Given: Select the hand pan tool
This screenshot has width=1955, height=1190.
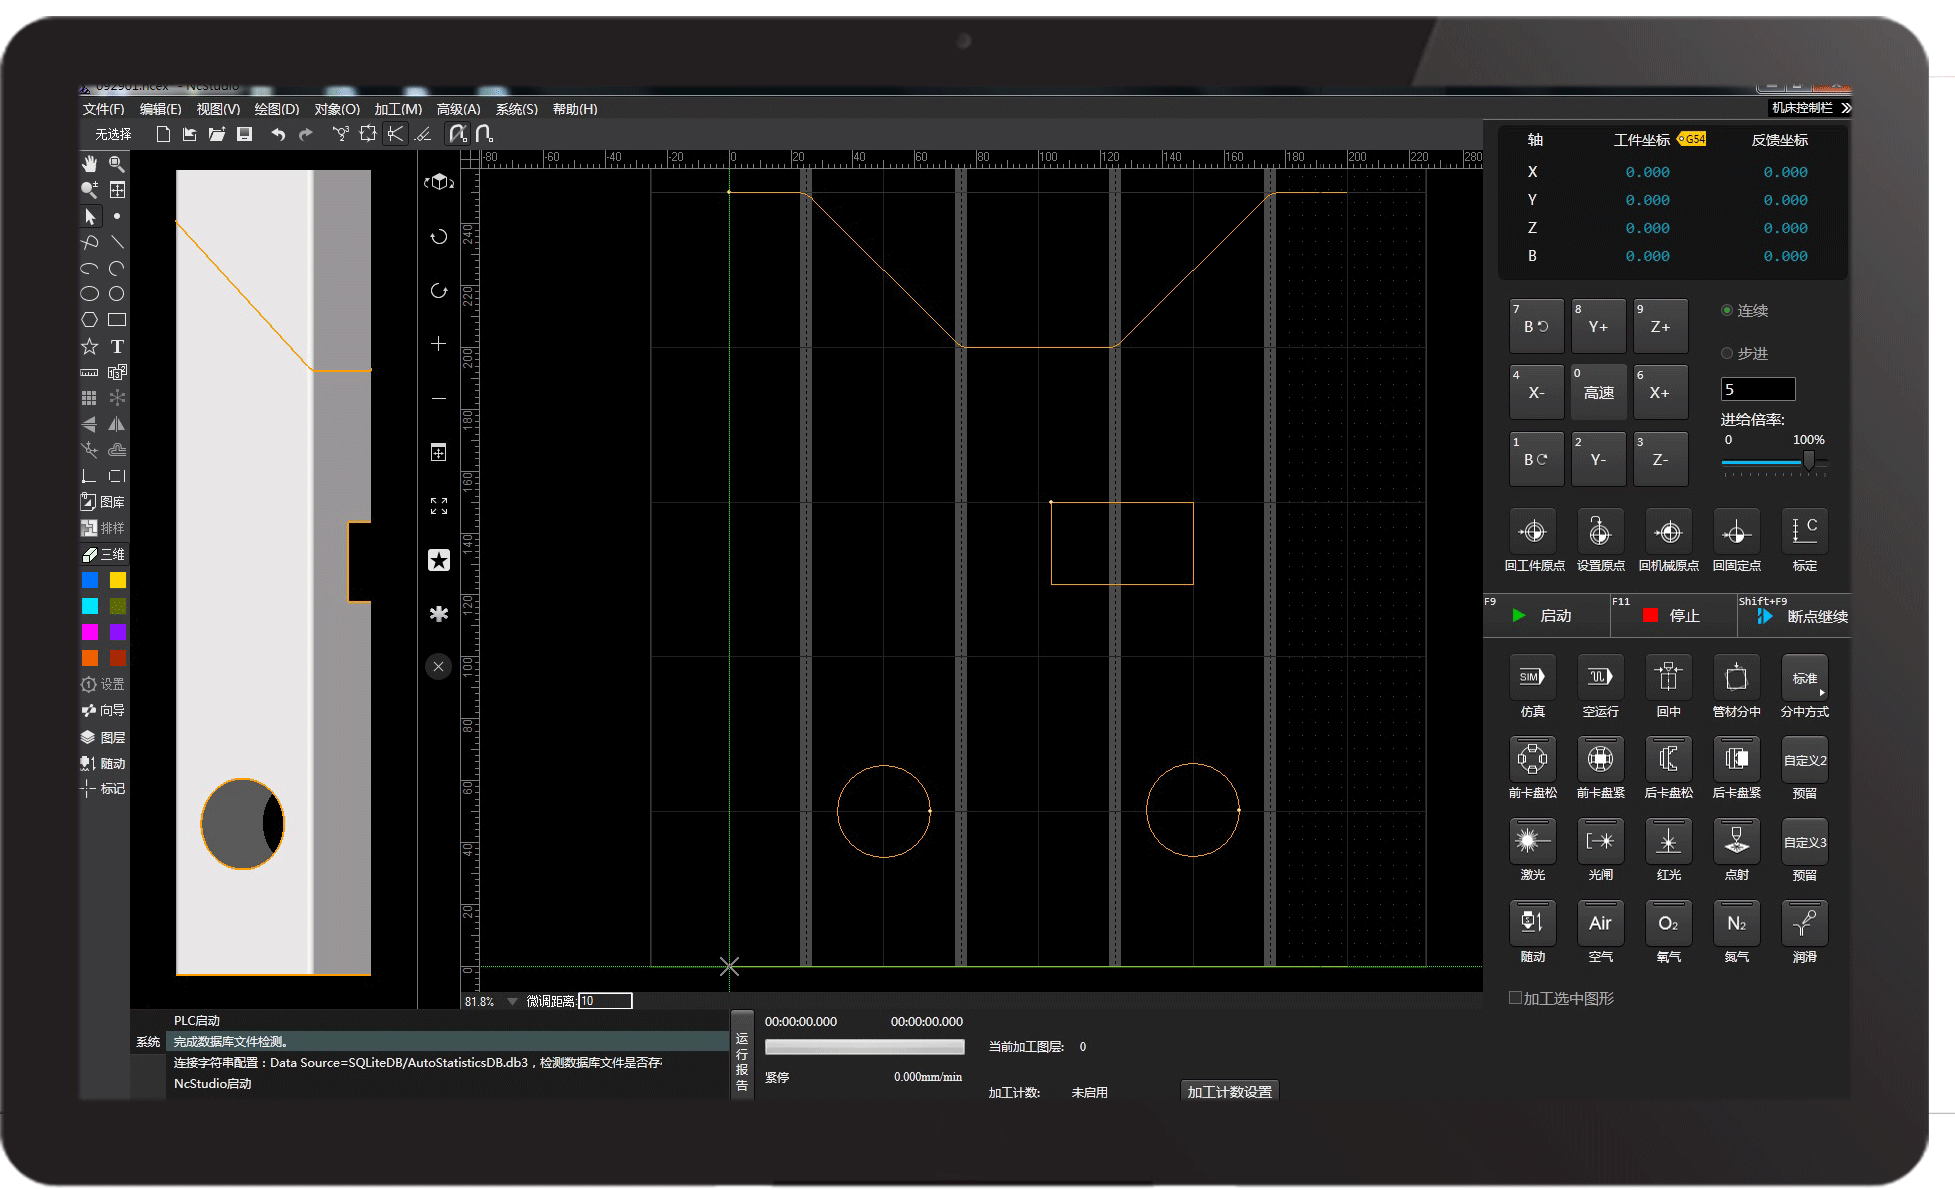Looking at the screenshot, I should click(90, 164).
